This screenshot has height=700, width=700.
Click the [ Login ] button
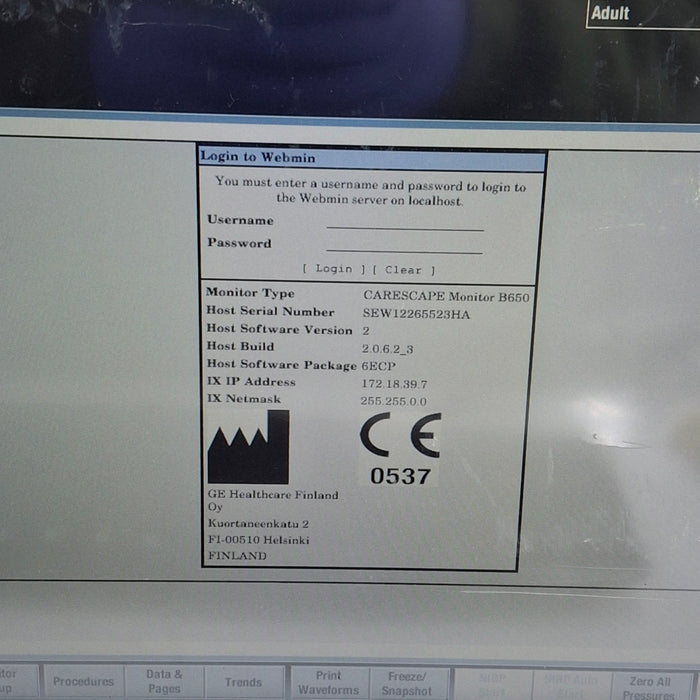334,269
